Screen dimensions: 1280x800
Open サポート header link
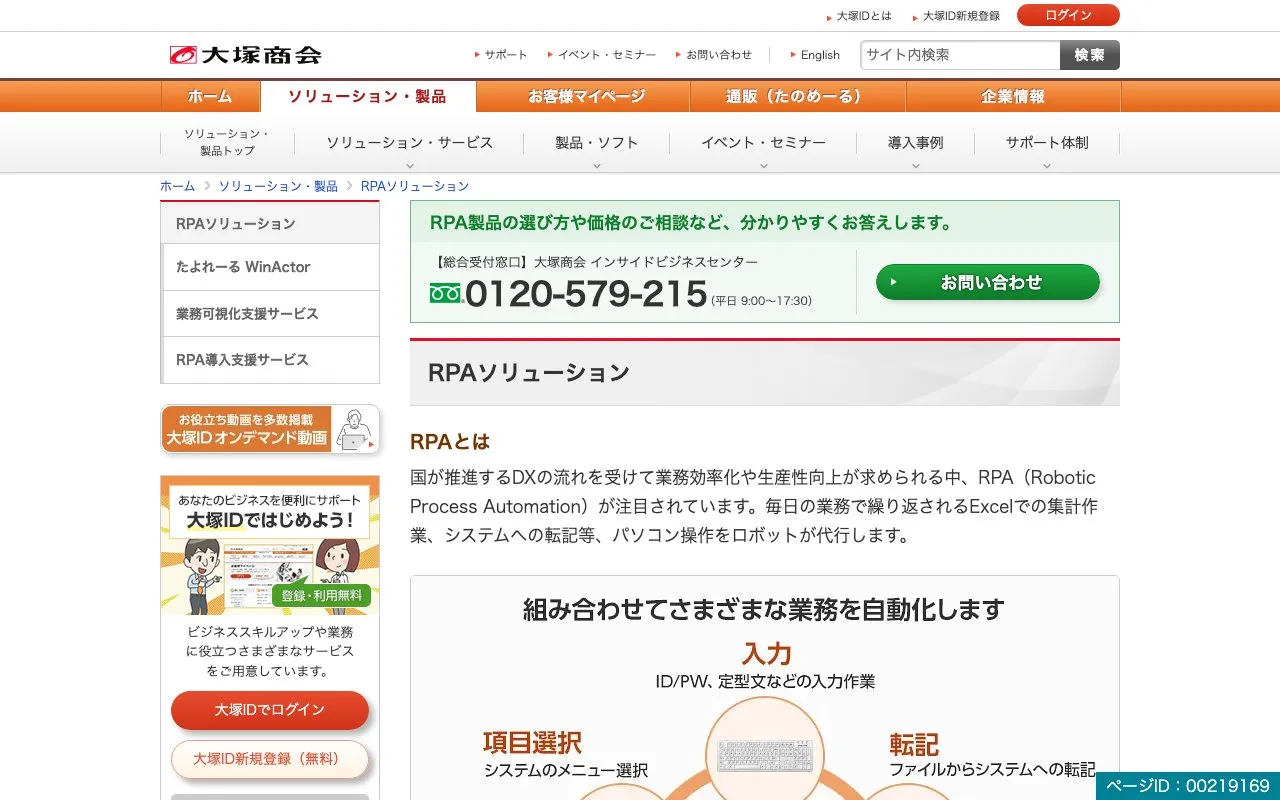click(506, 55)
